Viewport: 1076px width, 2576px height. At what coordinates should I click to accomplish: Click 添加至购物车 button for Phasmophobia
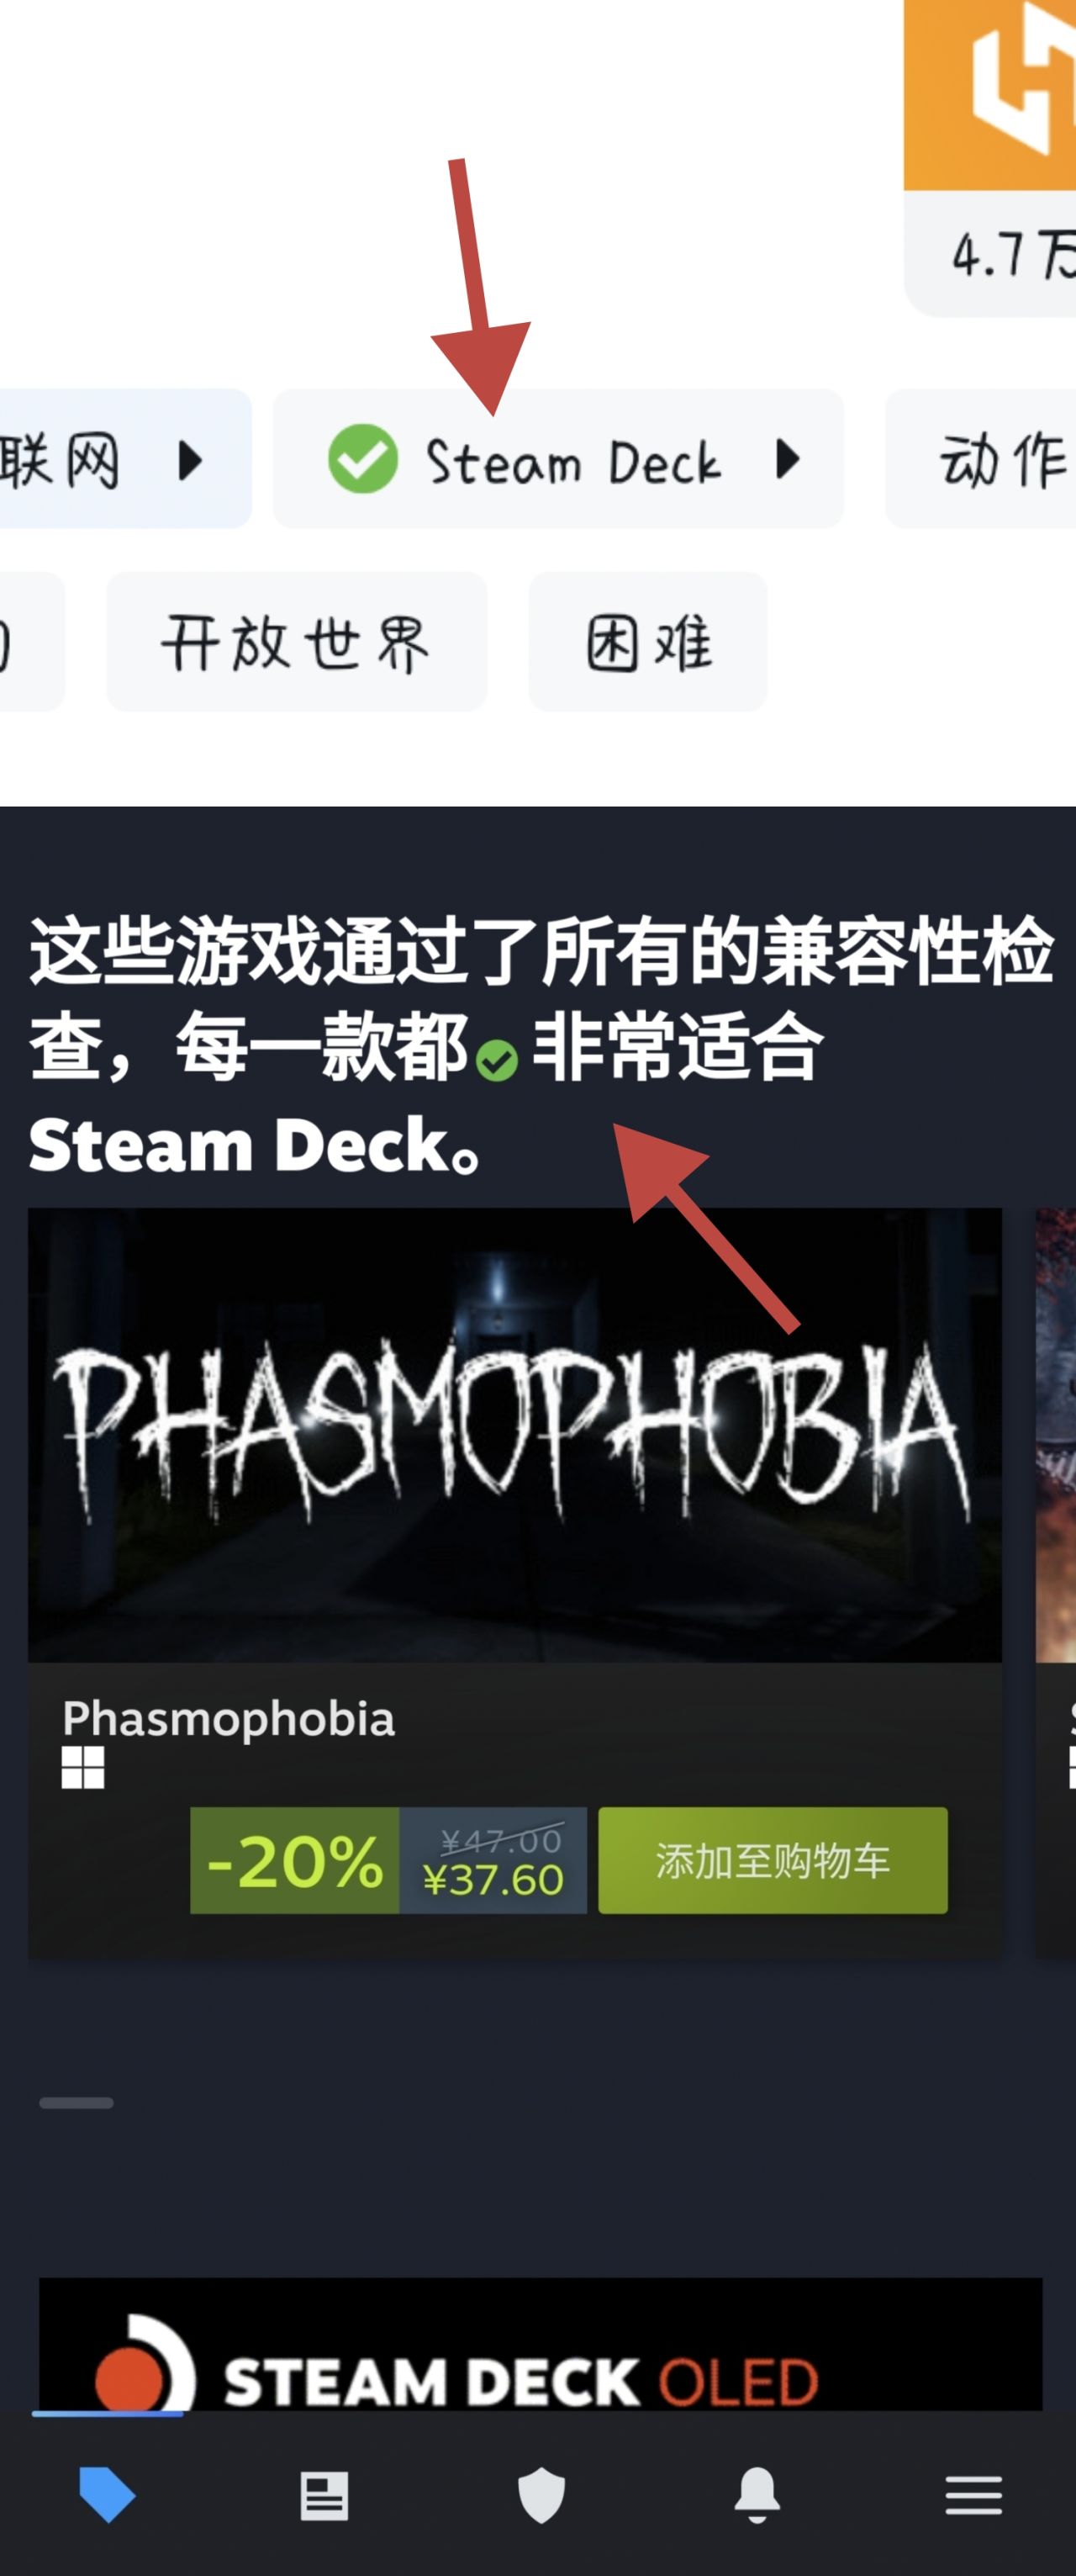[773, 1860]
